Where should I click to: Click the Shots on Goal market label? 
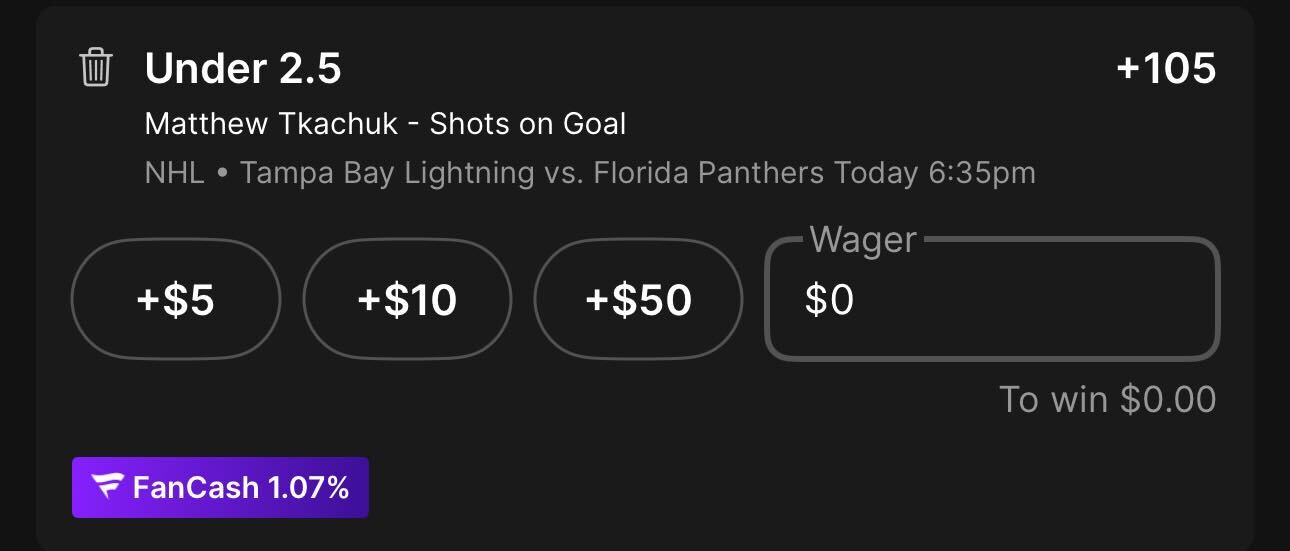coord(528,124)
